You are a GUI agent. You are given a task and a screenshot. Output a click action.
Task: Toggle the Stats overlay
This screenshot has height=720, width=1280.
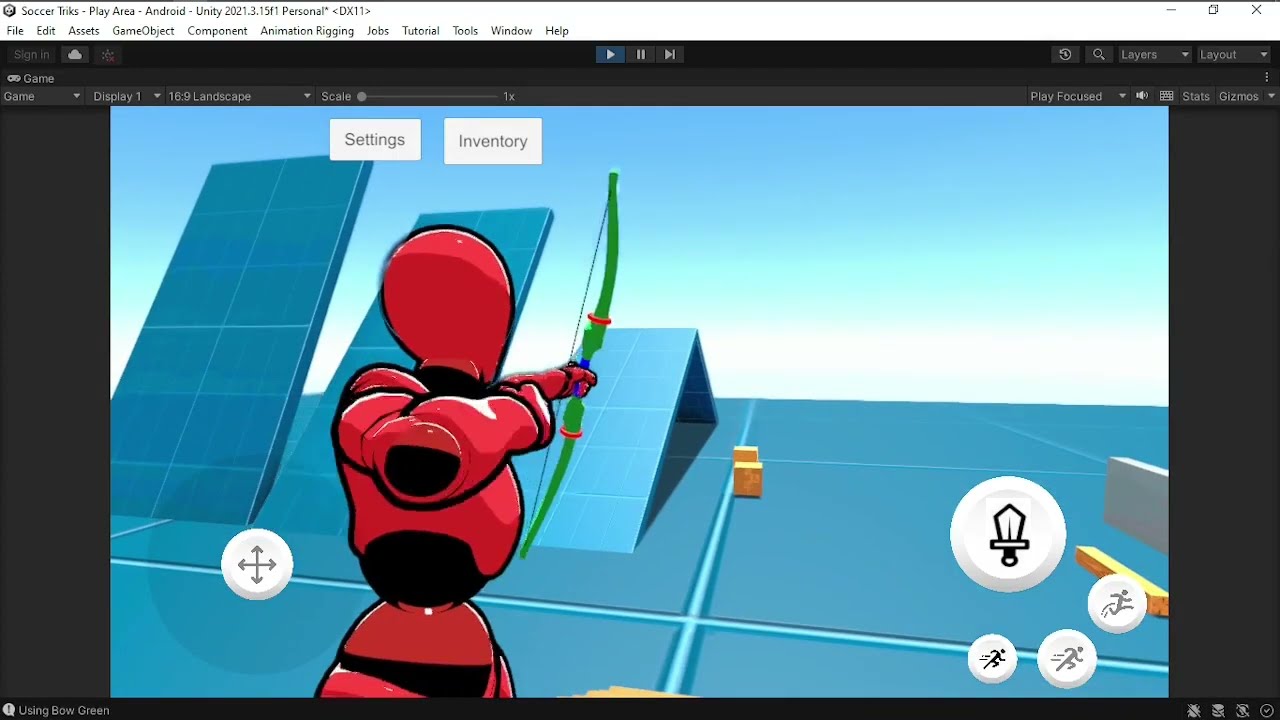tap(1196, 96)
